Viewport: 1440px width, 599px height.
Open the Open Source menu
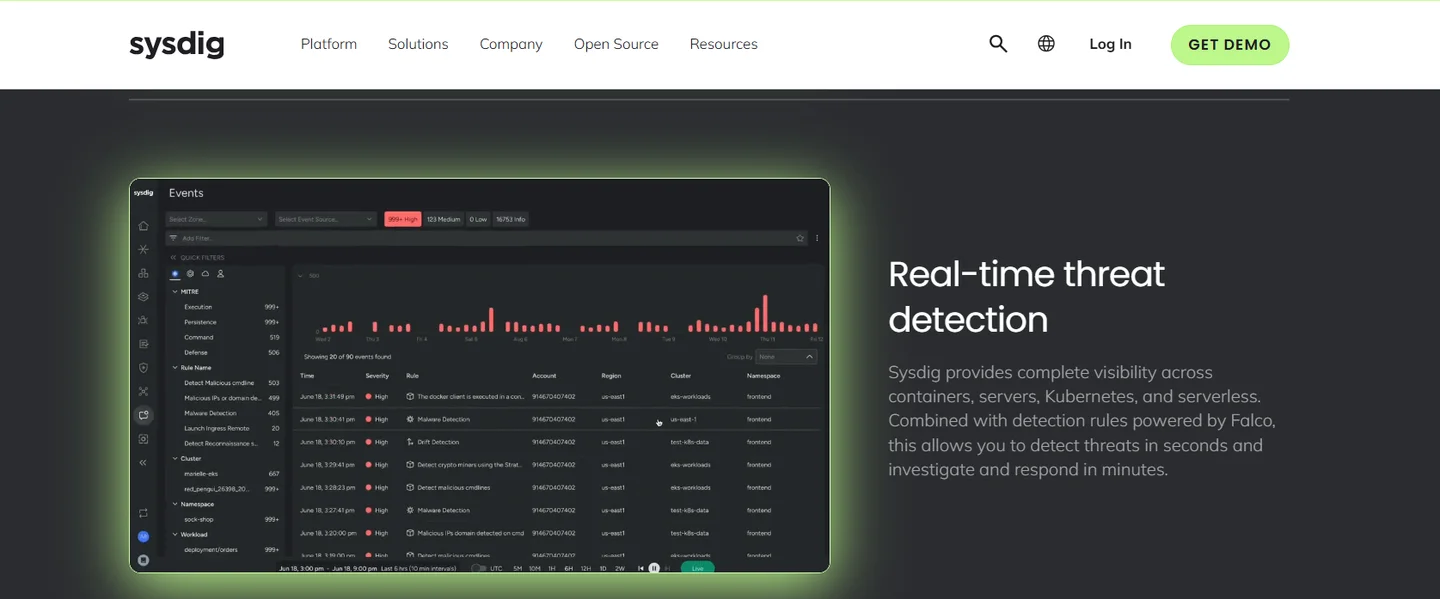(616, 44)
